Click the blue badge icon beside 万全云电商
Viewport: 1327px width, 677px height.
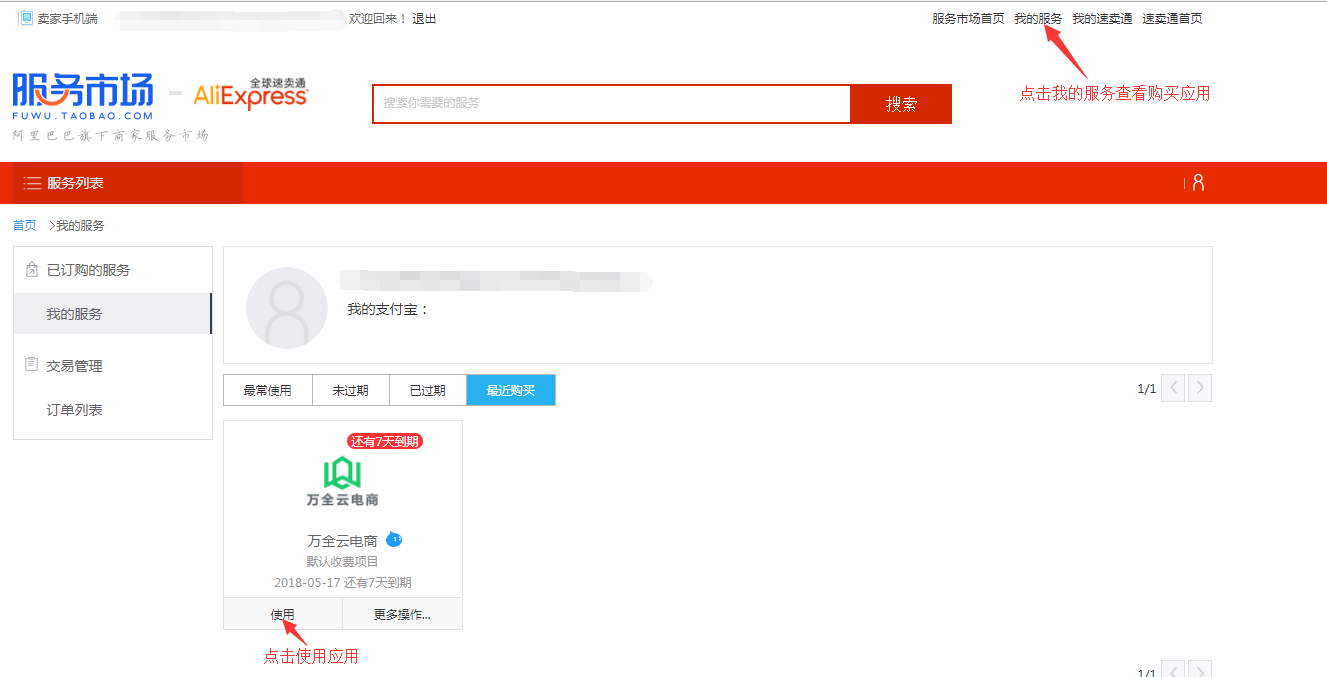coord(394,539)
